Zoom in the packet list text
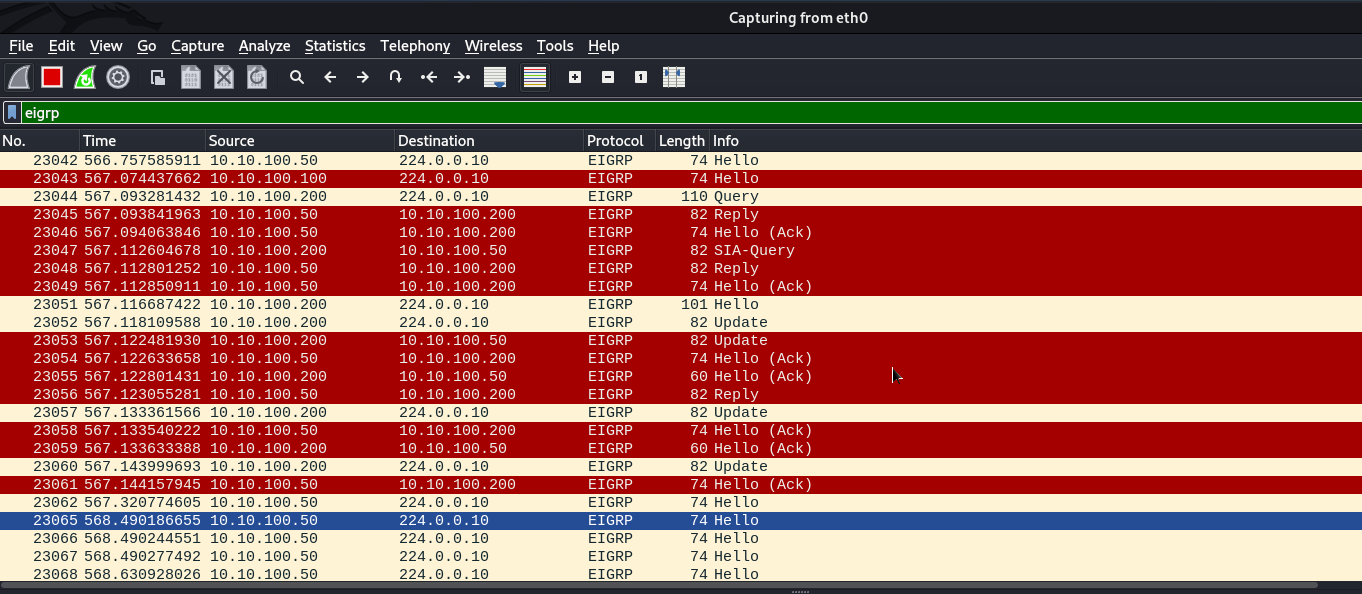 pyautogui.click(x=575, y=77)
